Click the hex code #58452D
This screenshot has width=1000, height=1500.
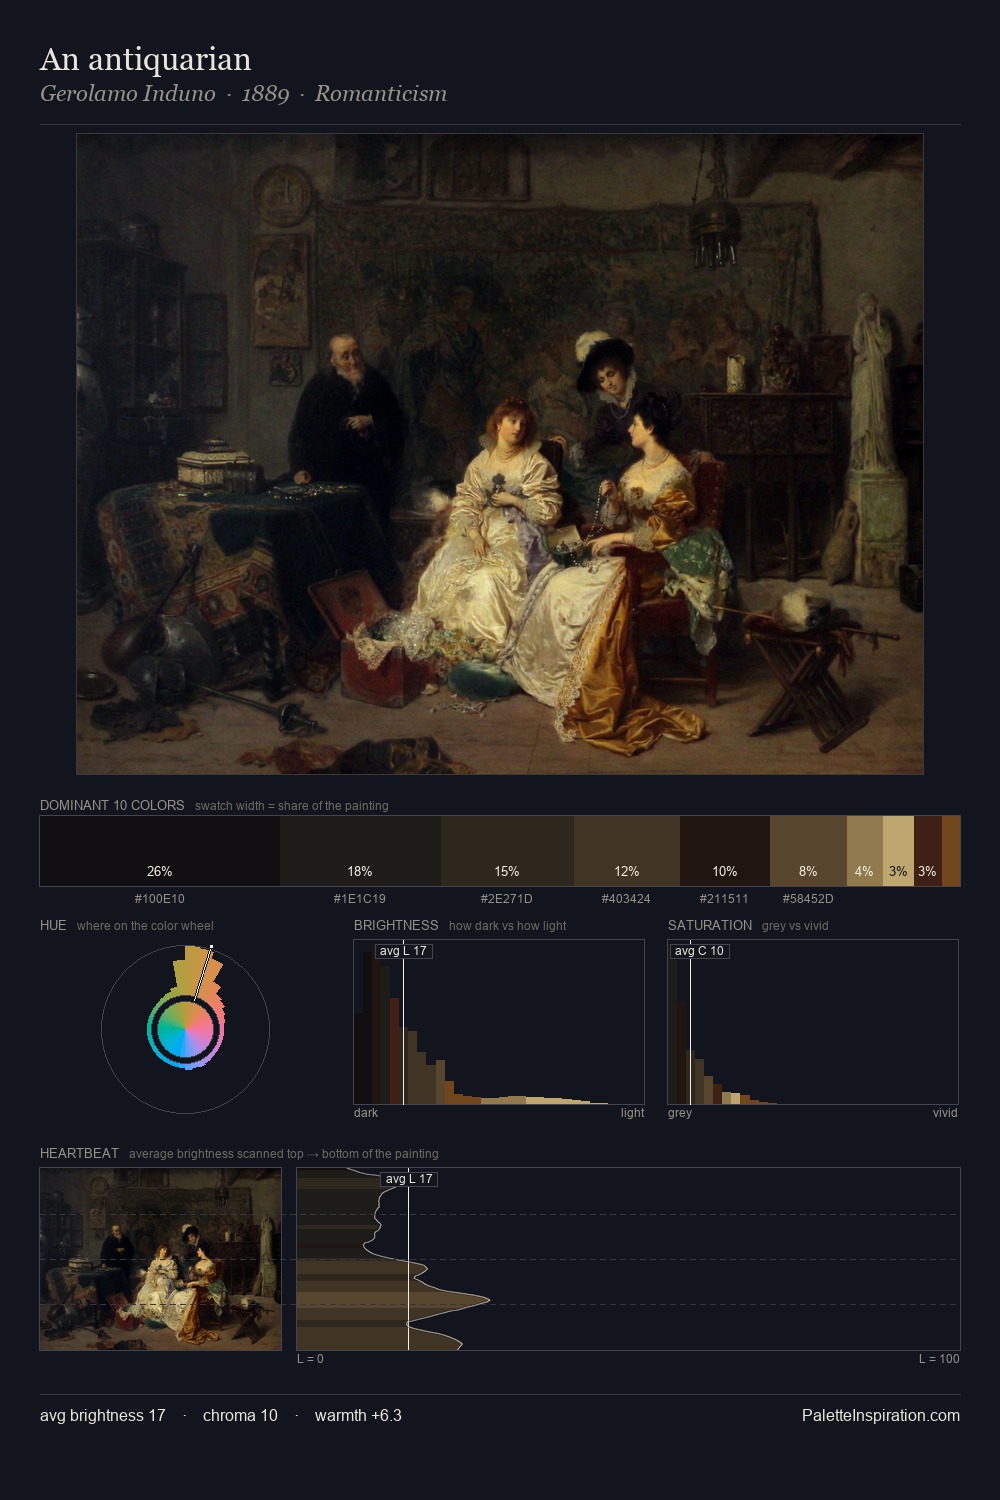point(808,899)
